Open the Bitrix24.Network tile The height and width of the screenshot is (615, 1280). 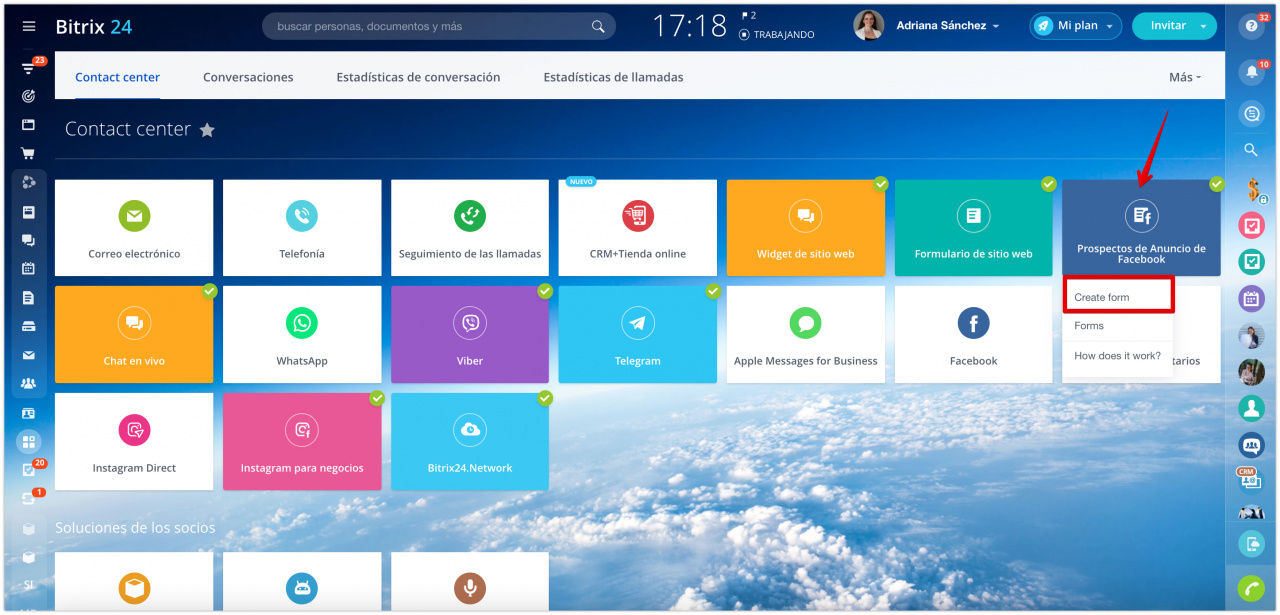click(x=470, y=441)
